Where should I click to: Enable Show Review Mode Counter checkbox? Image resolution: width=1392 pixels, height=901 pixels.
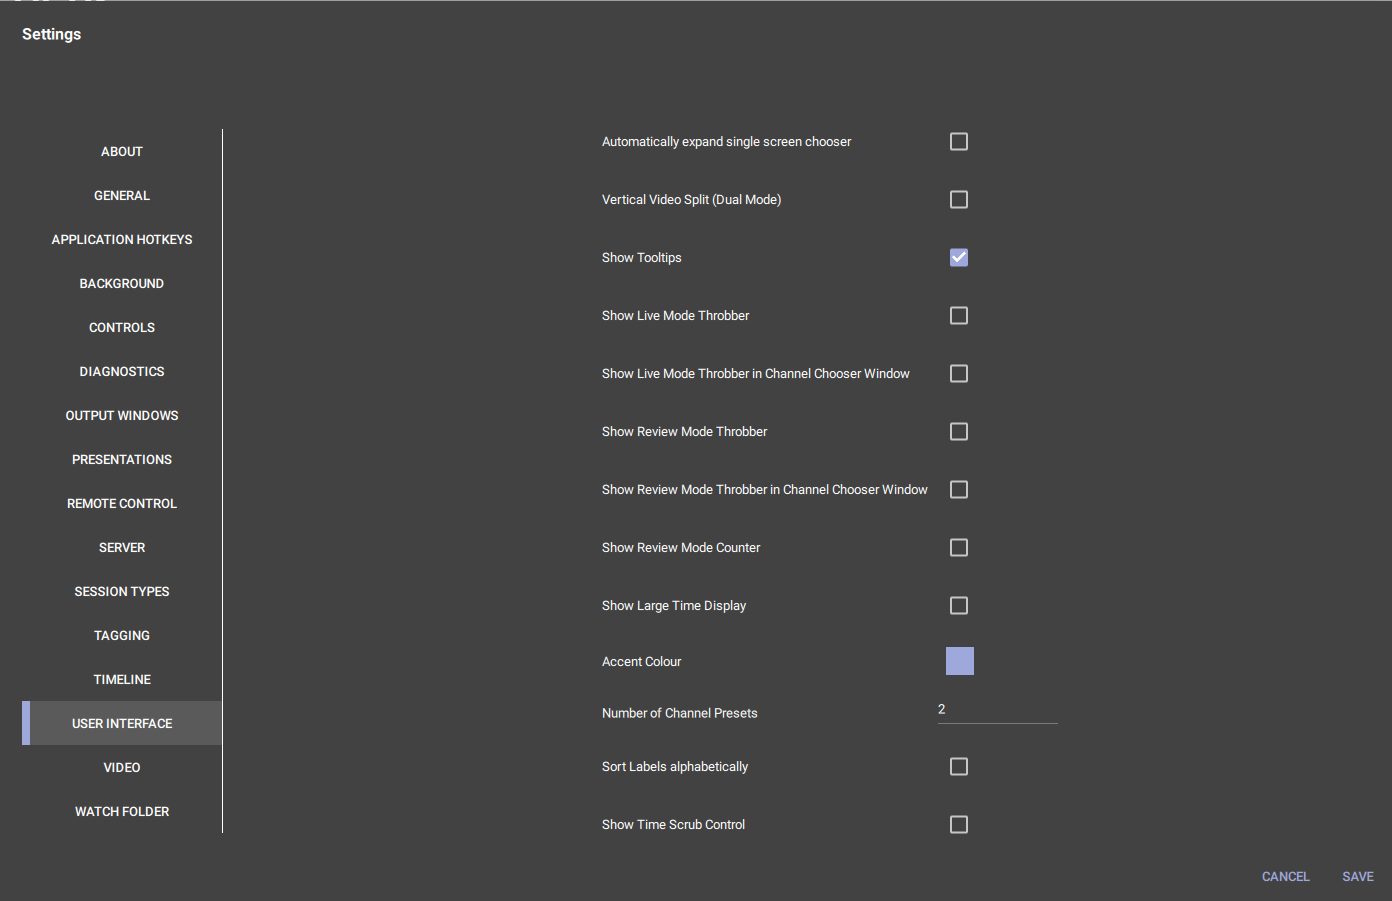[959, 548]
